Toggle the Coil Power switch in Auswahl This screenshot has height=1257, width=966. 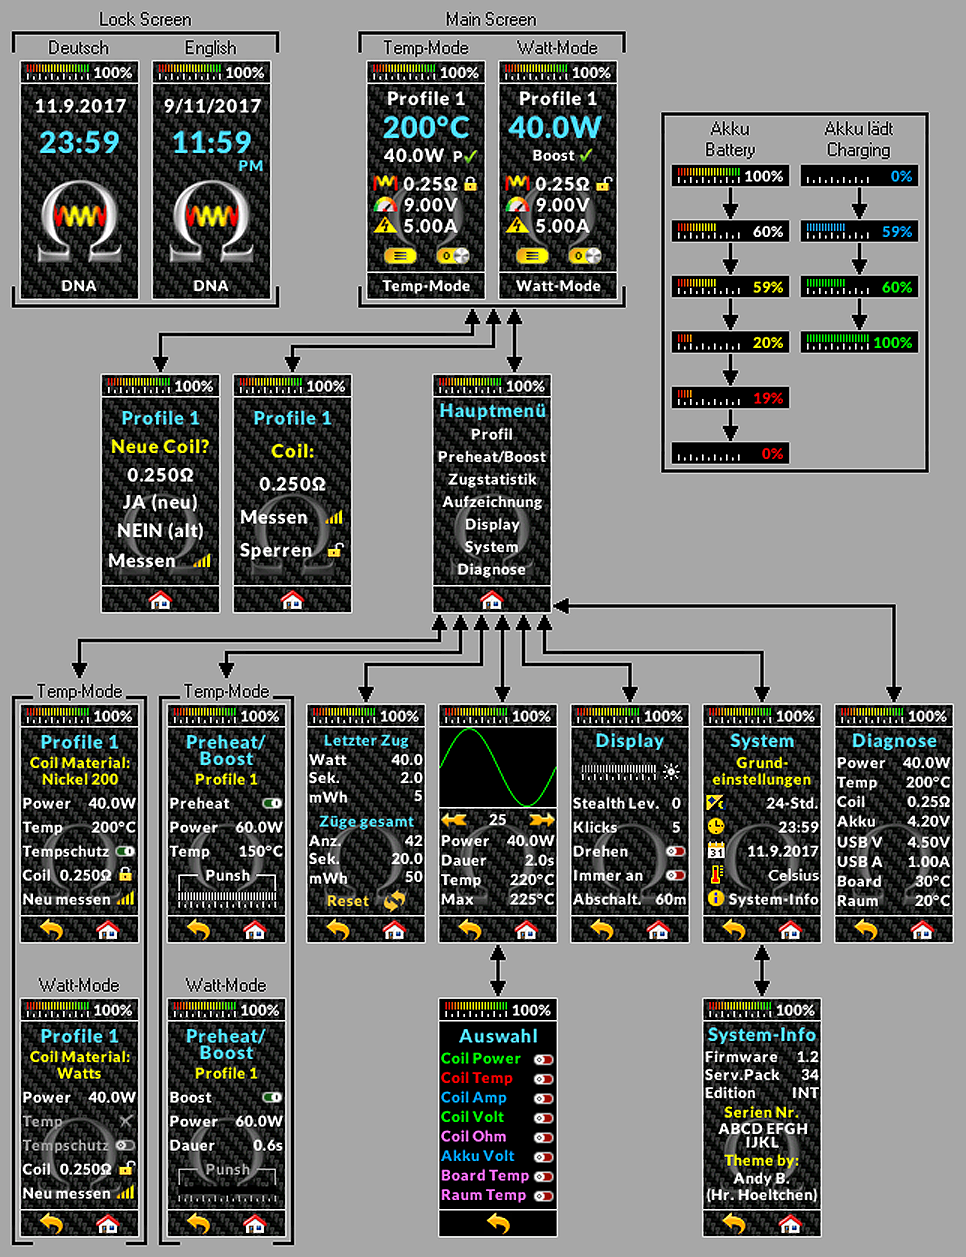(544, 1059)
